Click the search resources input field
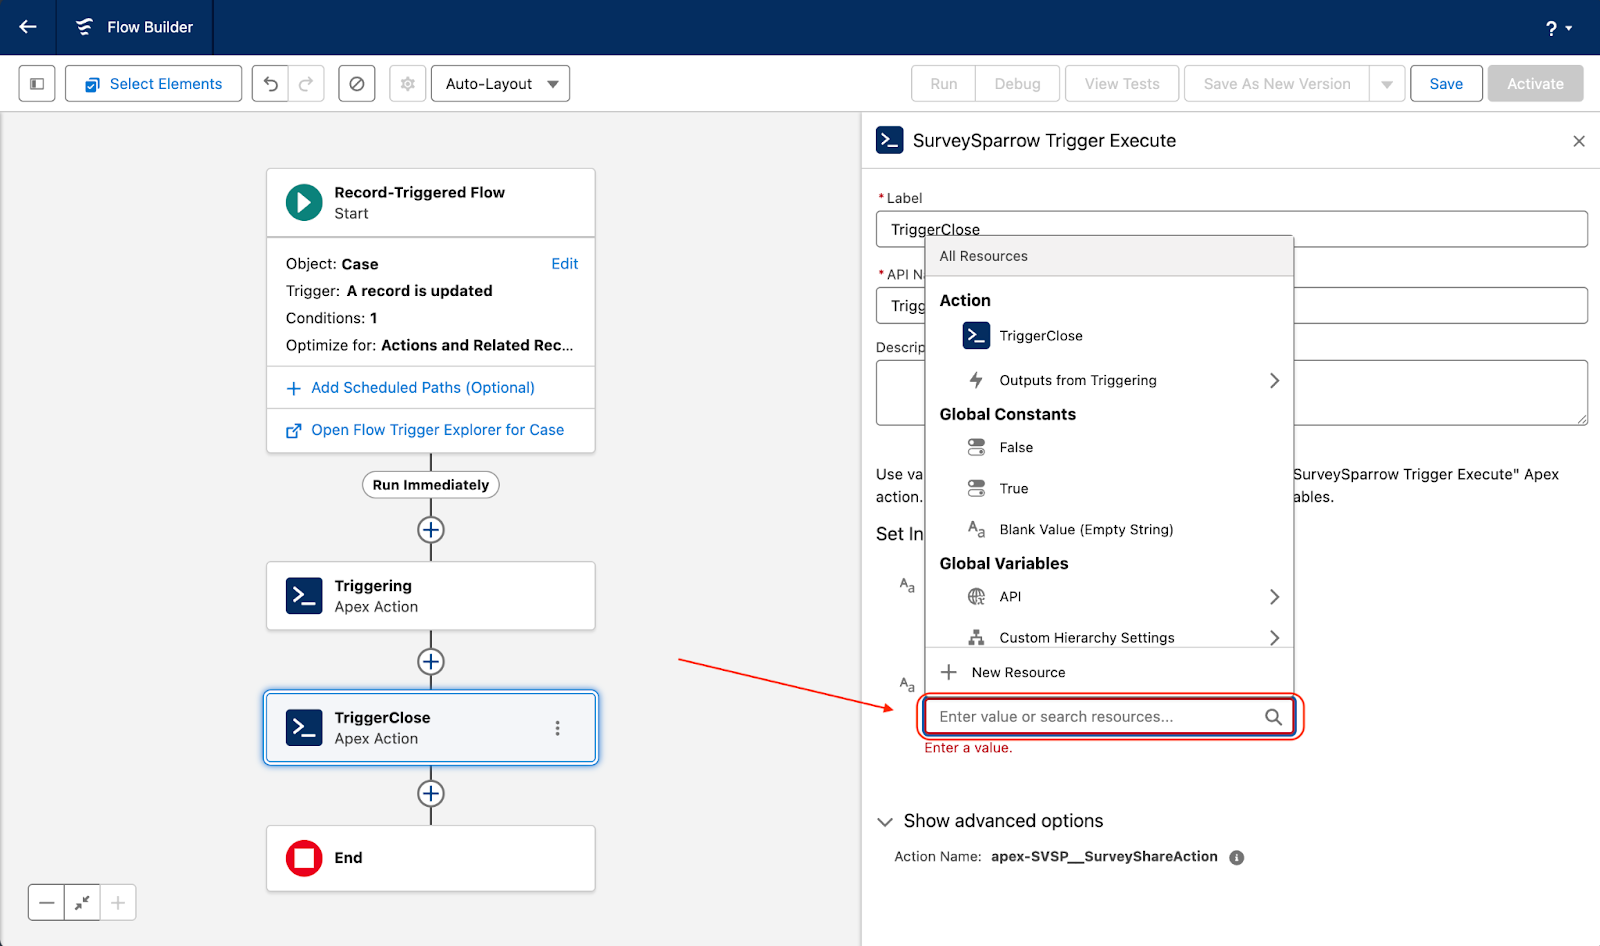This screenshot has height=946, width=1600. [x=1095, y=716]
